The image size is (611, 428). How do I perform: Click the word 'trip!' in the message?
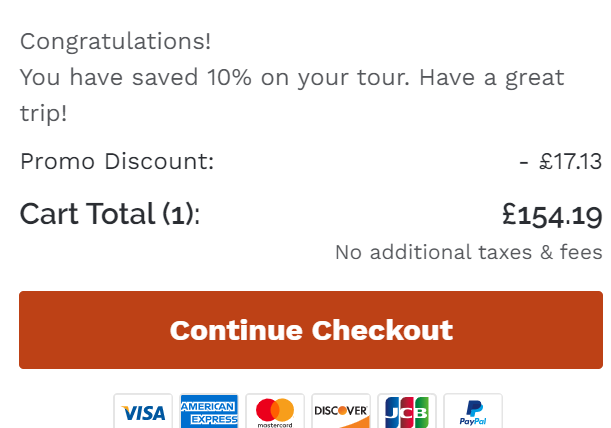point(43,113)
